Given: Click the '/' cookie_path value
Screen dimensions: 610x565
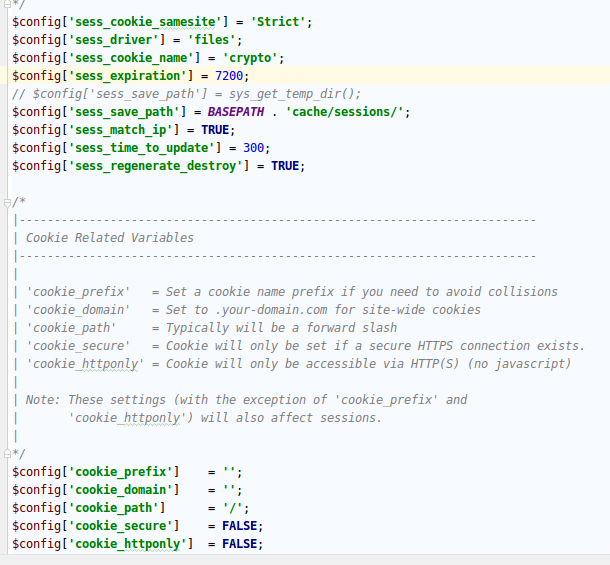Looking at the screenshot, I should point(233,508).
